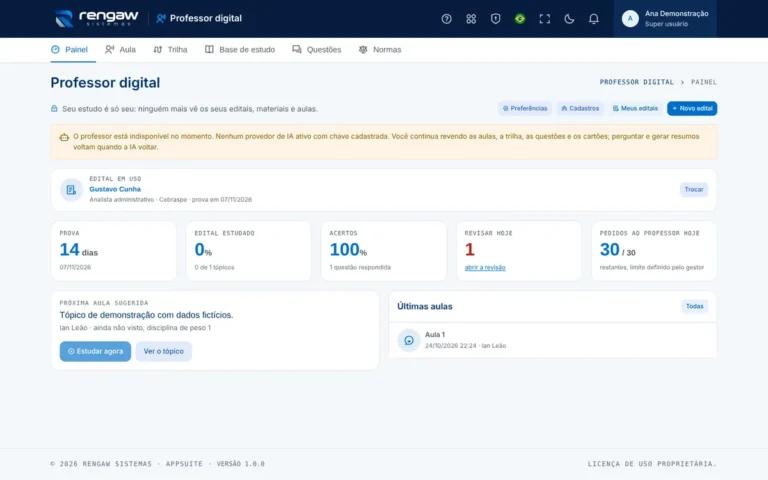Toggle fullscreen mode icon

point(544,19)
